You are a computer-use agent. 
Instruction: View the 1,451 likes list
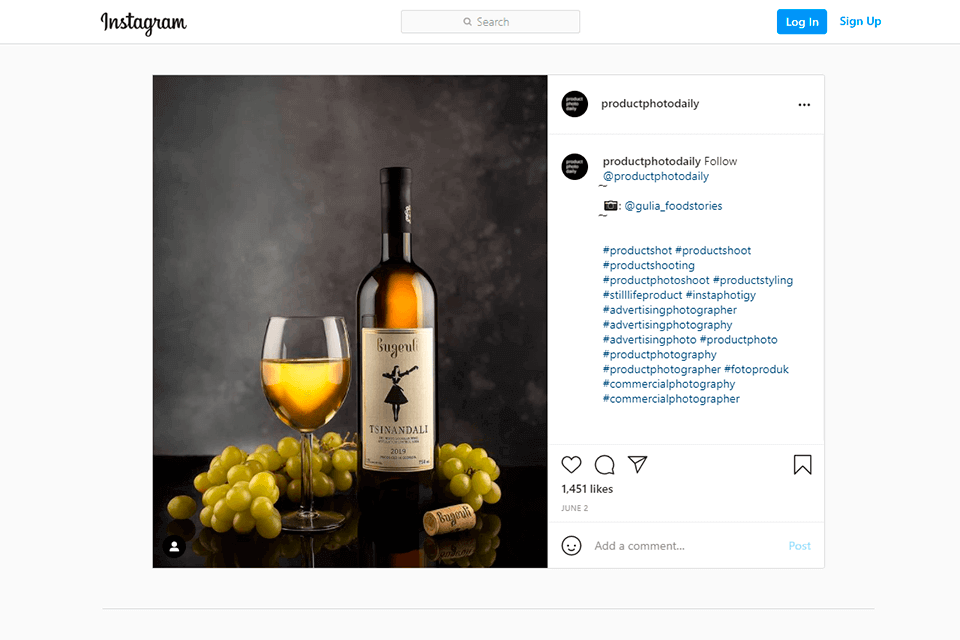pos(587,489)
